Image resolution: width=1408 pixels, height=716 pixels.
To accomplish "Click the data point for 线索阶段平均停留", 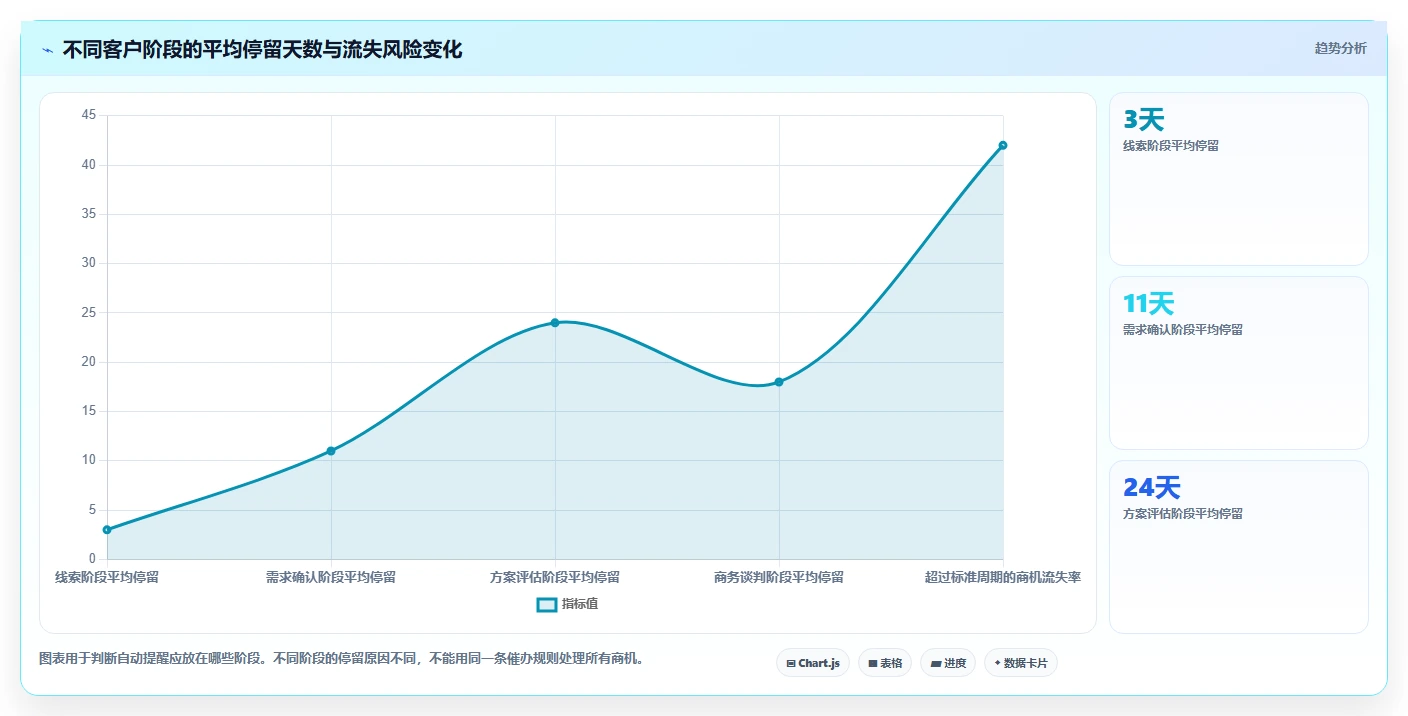I will coord(107,530).
